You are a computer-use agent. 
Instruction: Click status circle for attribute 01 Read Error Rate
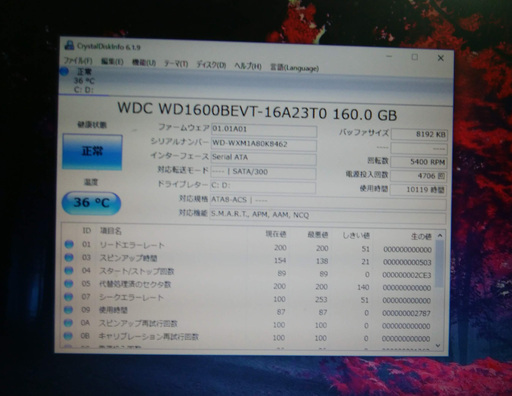click(69, 244)
